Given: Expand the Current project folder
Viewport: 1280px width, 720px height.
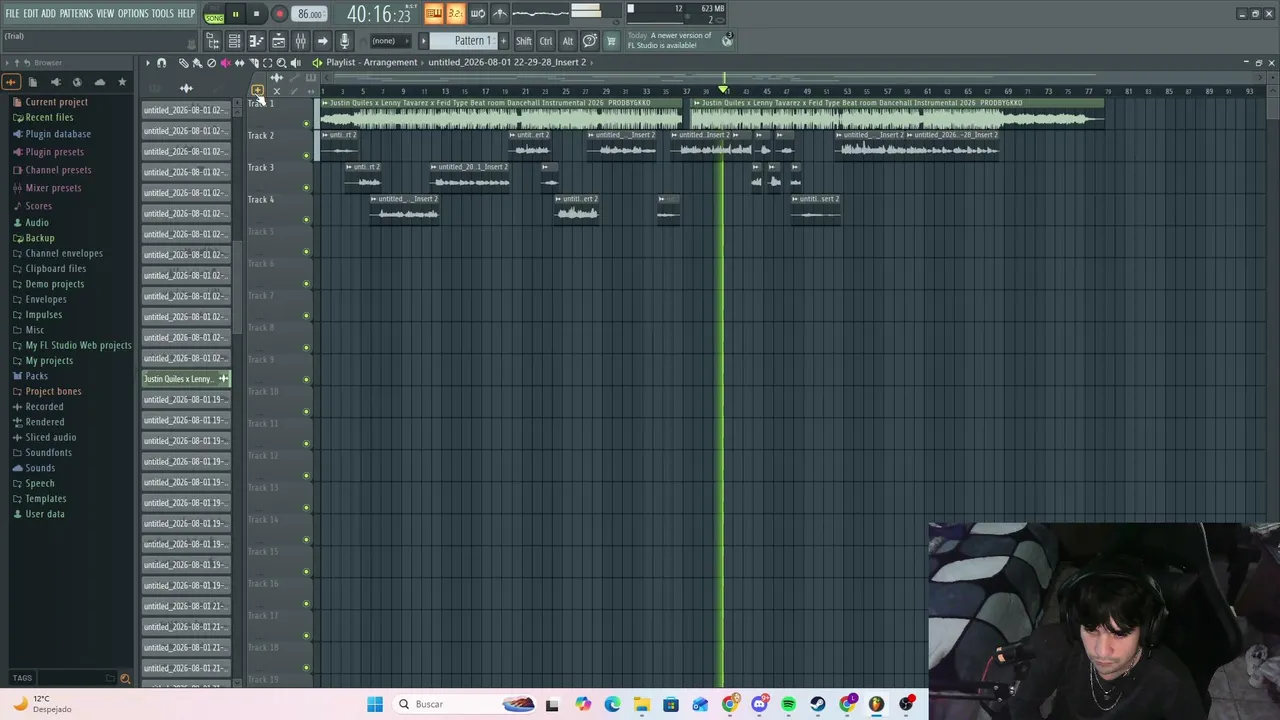Looking at the screenshot, I should point(56,102).
